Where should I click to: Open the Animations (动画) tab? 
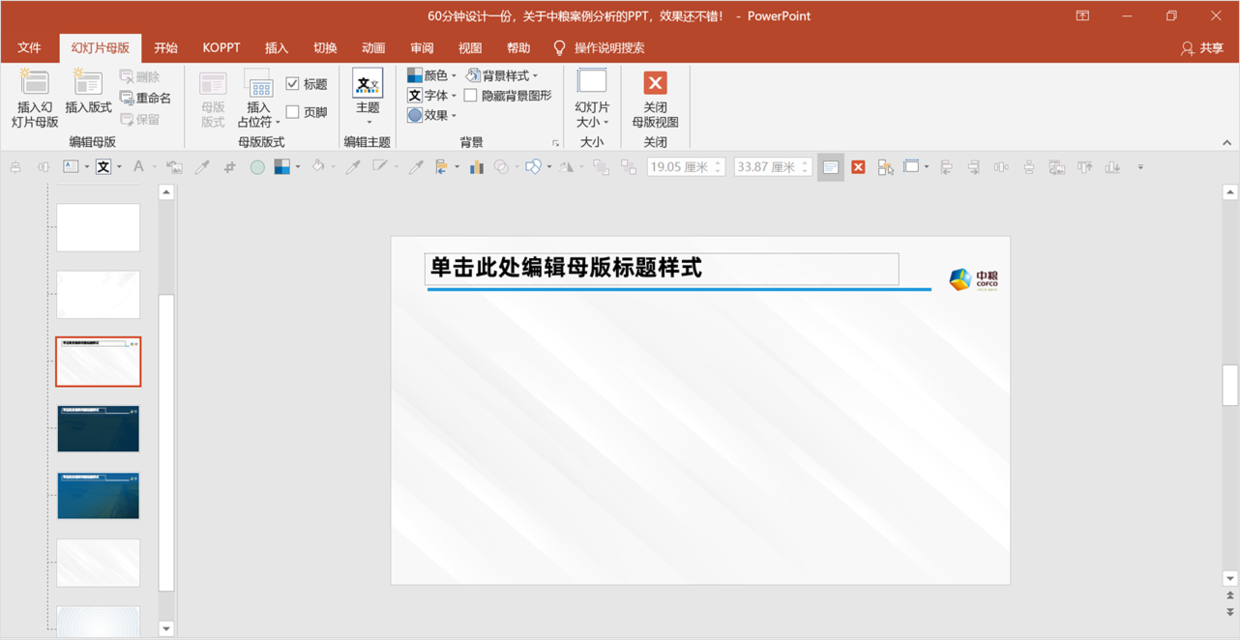click(374, 48)
